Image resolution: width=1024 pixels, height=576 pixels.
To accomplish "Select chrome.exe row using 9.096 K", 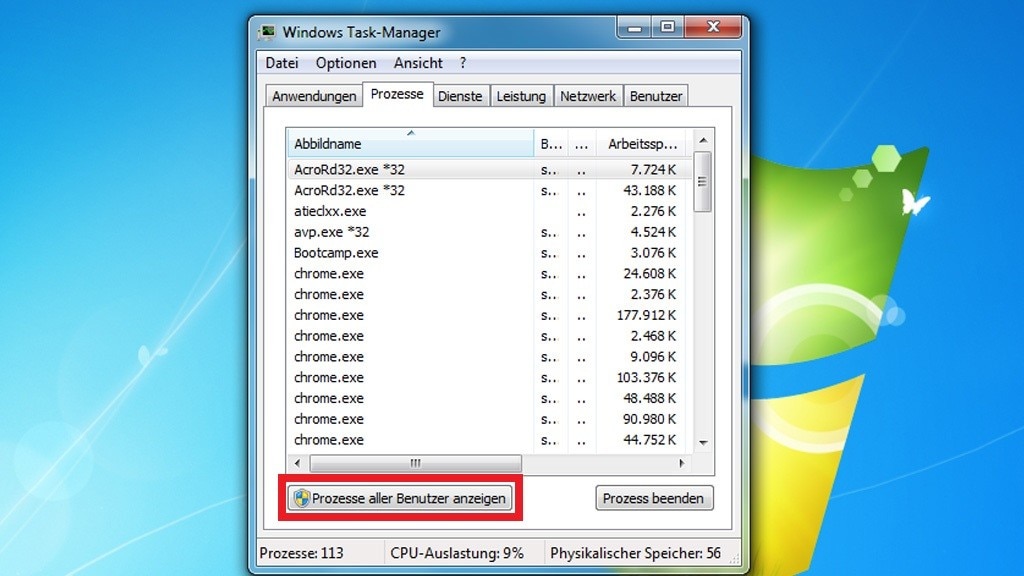I will pyautogui.click(x=488, y=357).
